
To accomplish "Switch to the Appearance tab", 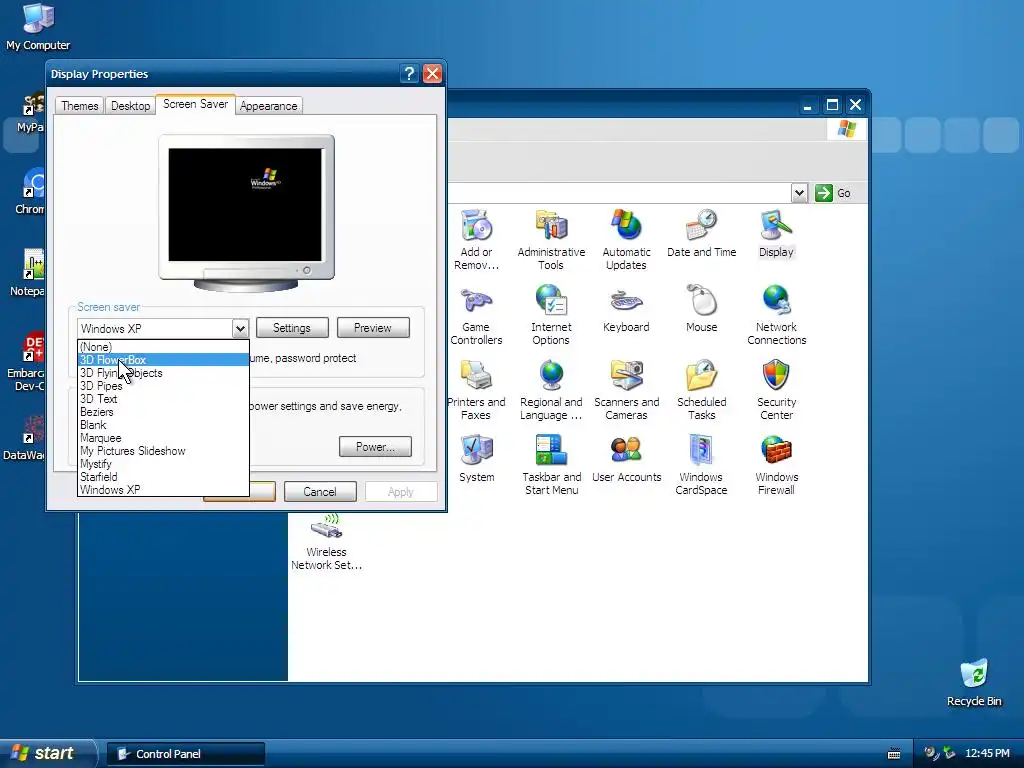I will pyautogui.click(x=268, y=106).
